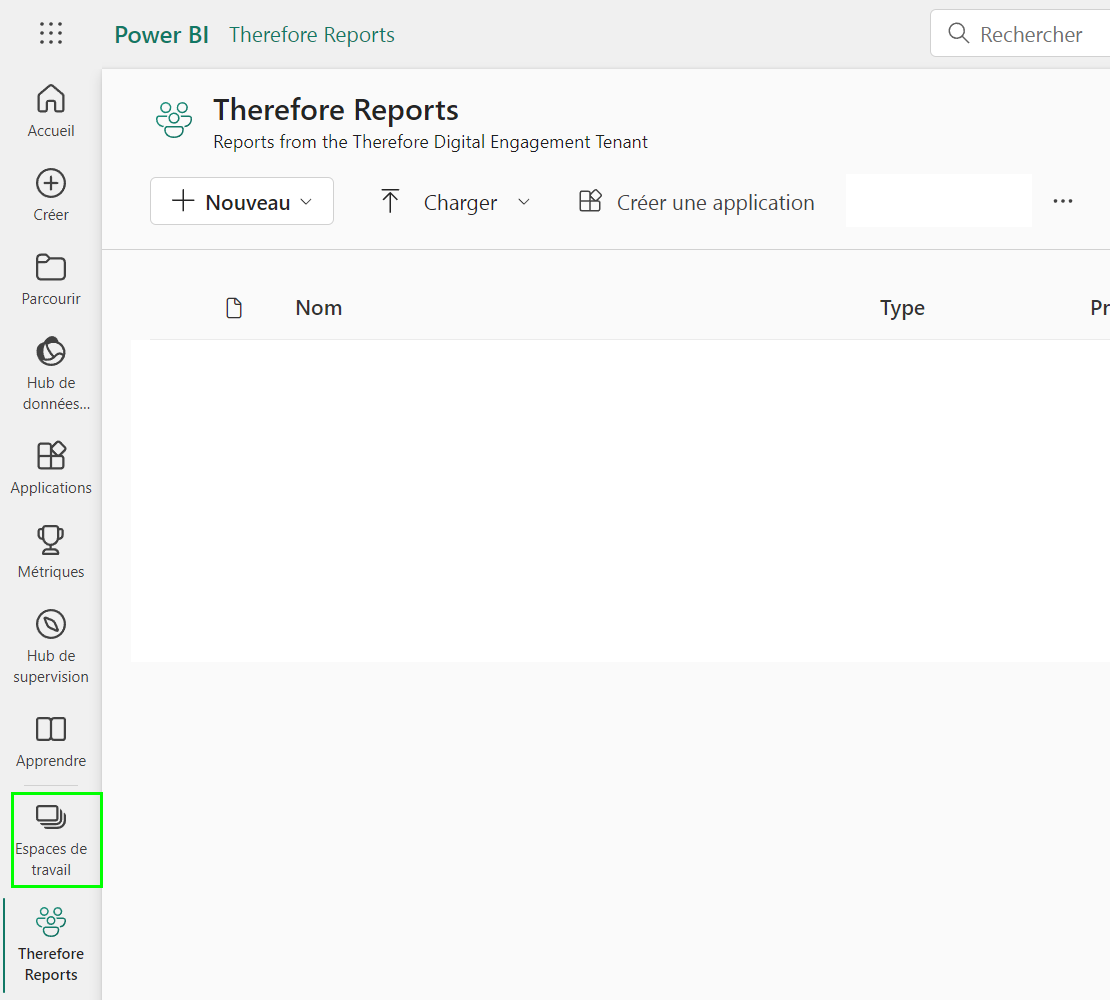Expand the Nouveau dropdown
This screenshot has width=1110, height=1000.
[x=241, y=201]
